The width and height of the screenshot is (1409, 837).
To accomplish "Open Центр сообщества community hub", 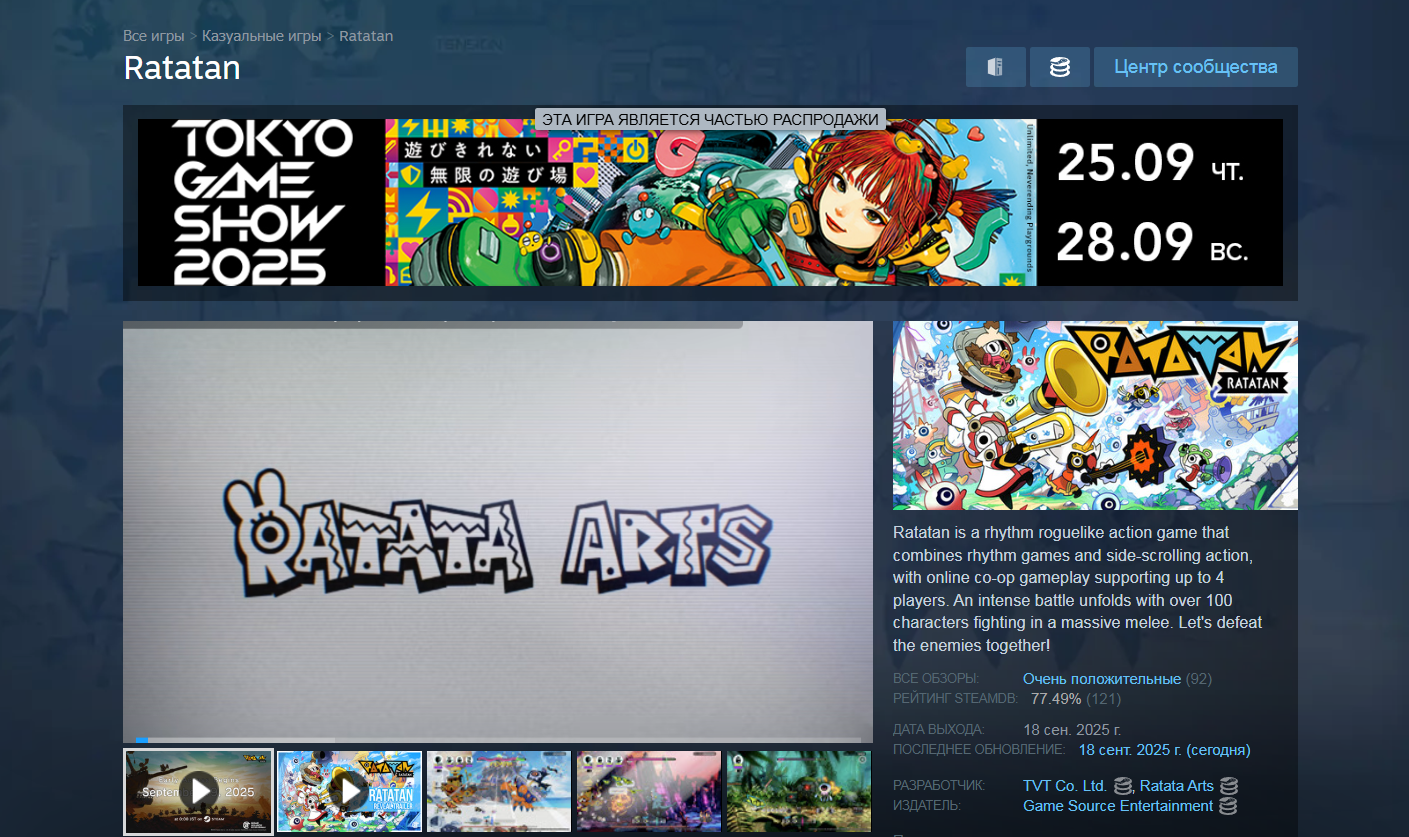I will 1195,67.
